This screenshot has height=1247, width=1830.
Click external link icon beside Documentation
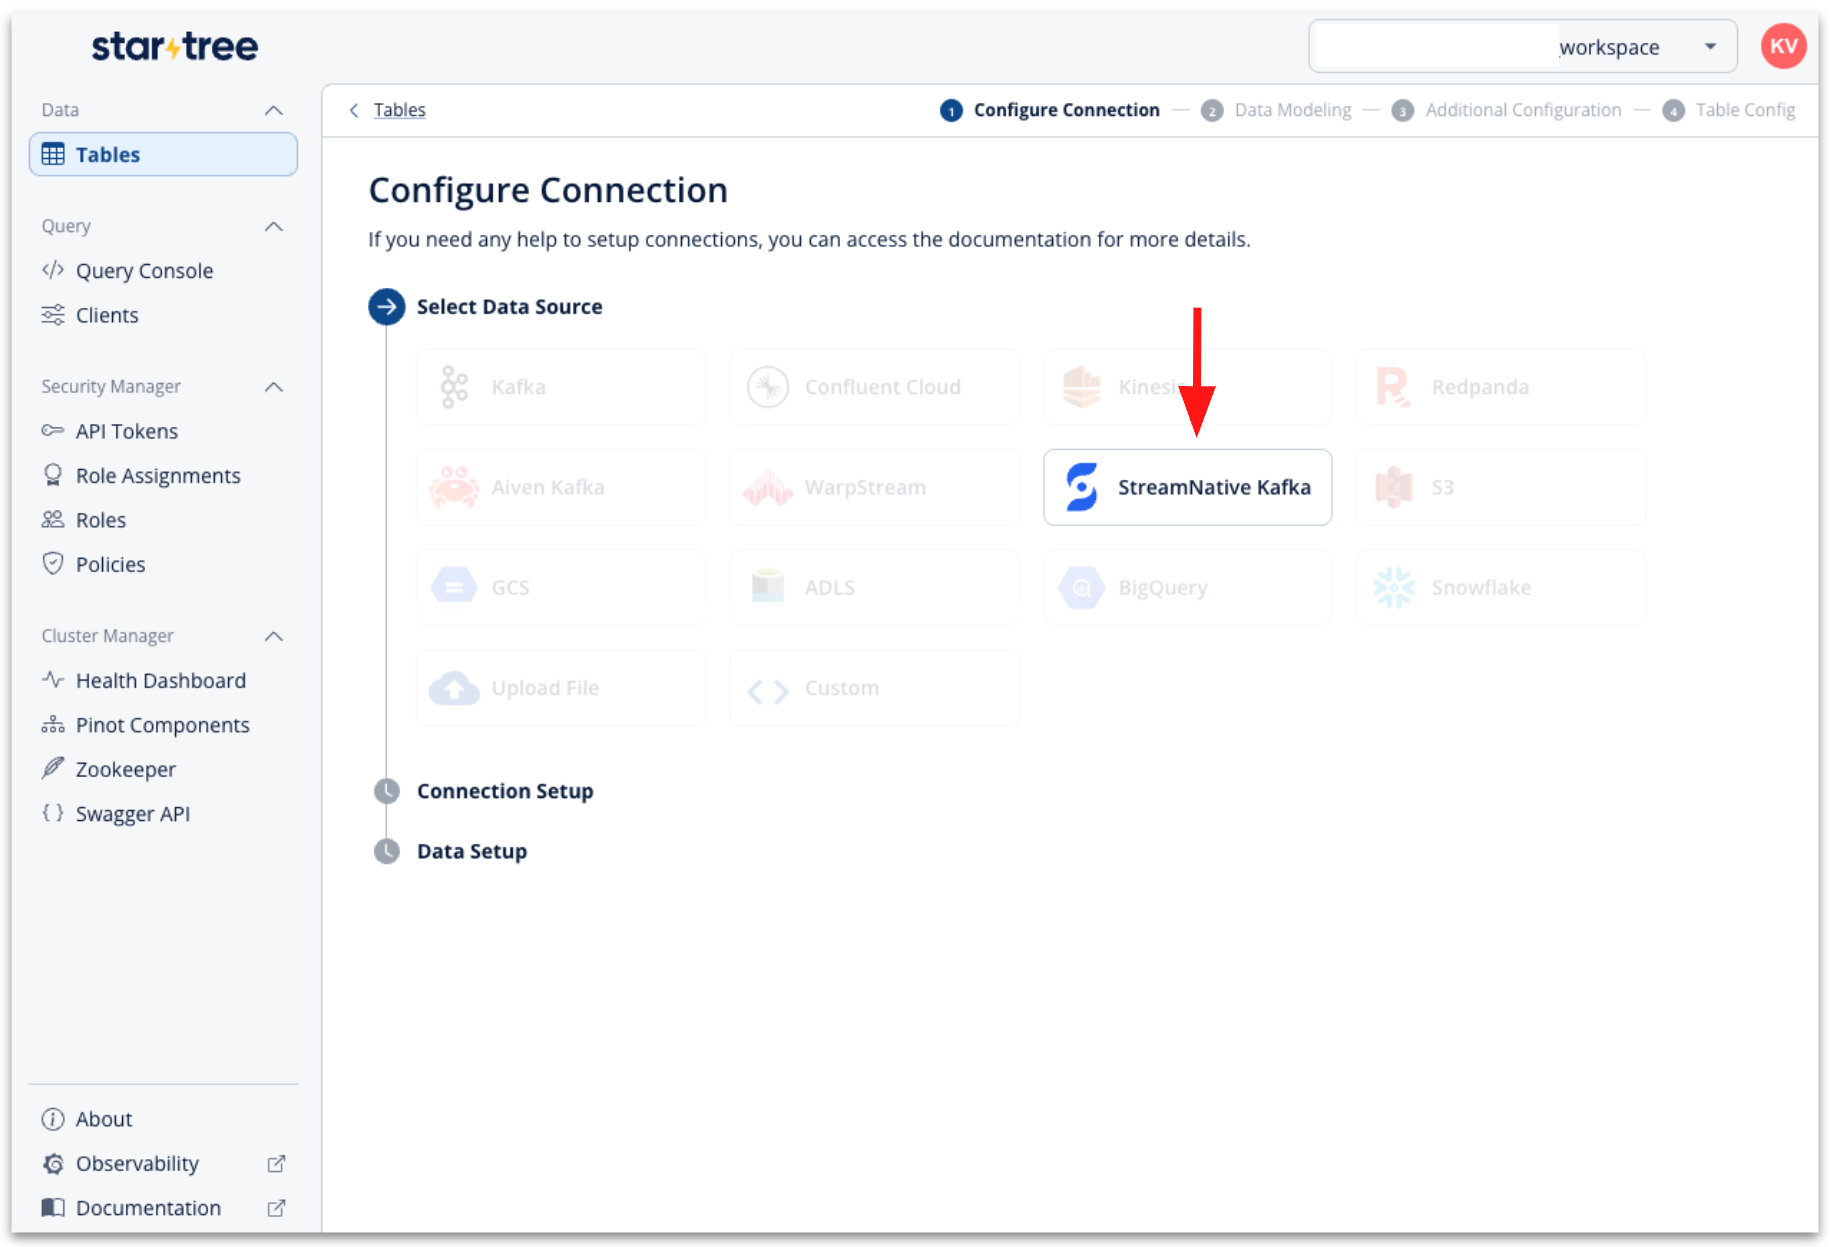point(276,1208)
